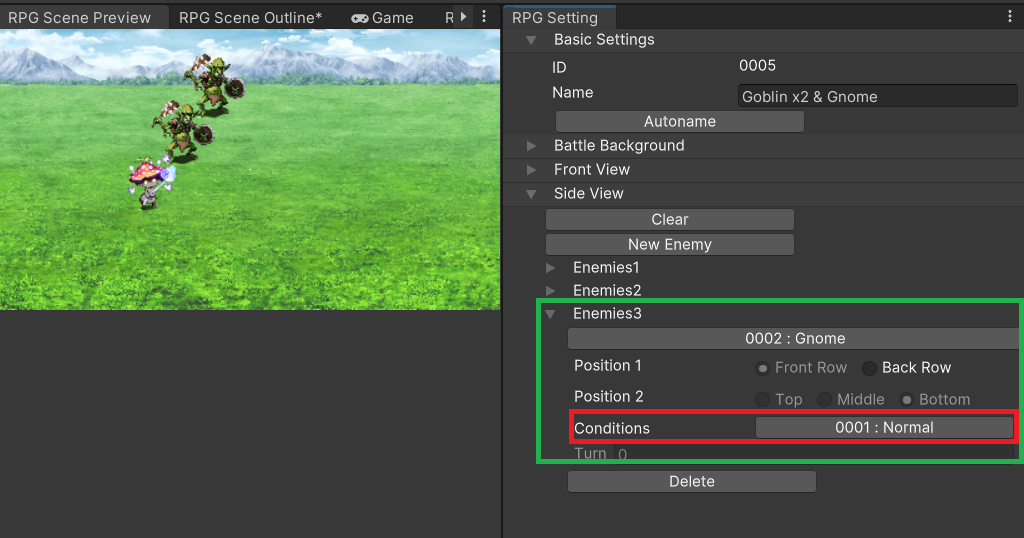The width and height of the screenshot is (1024, 538).
Task: Click the Conditions label
Action: point(612,428)
